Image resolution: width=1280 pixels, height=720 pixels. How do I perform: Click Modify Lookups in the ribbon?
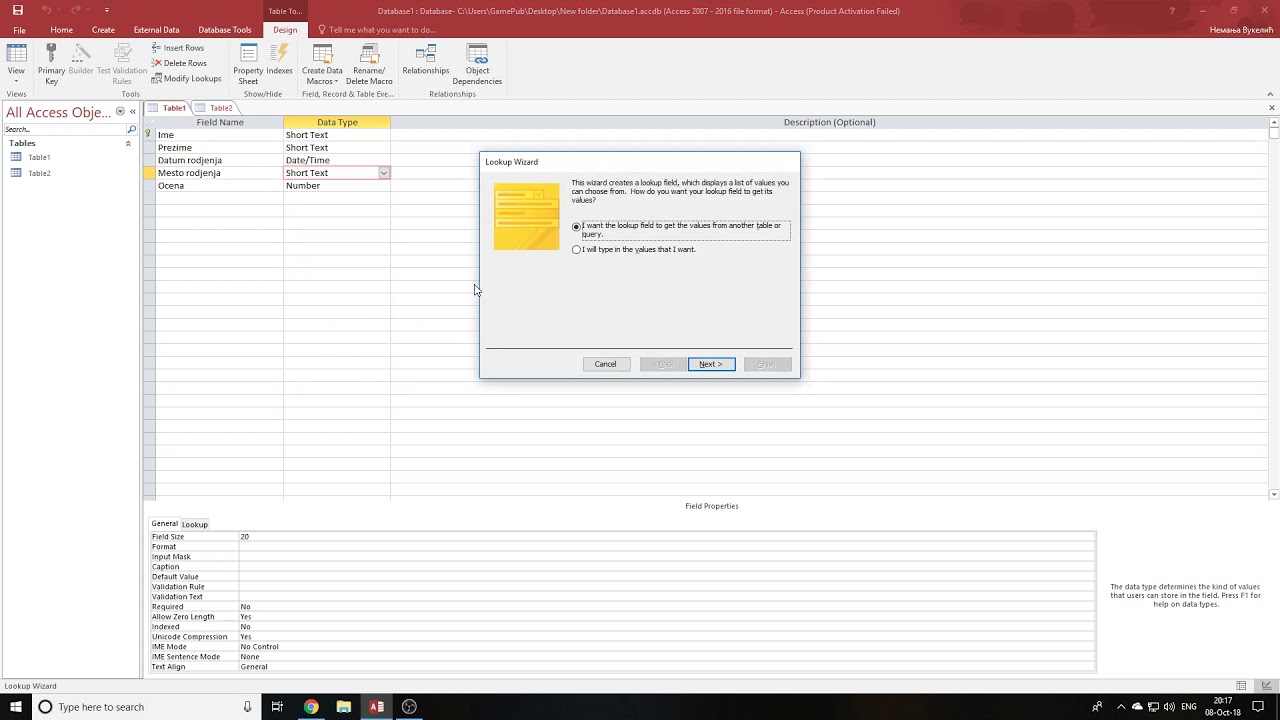tap(186, 78)
